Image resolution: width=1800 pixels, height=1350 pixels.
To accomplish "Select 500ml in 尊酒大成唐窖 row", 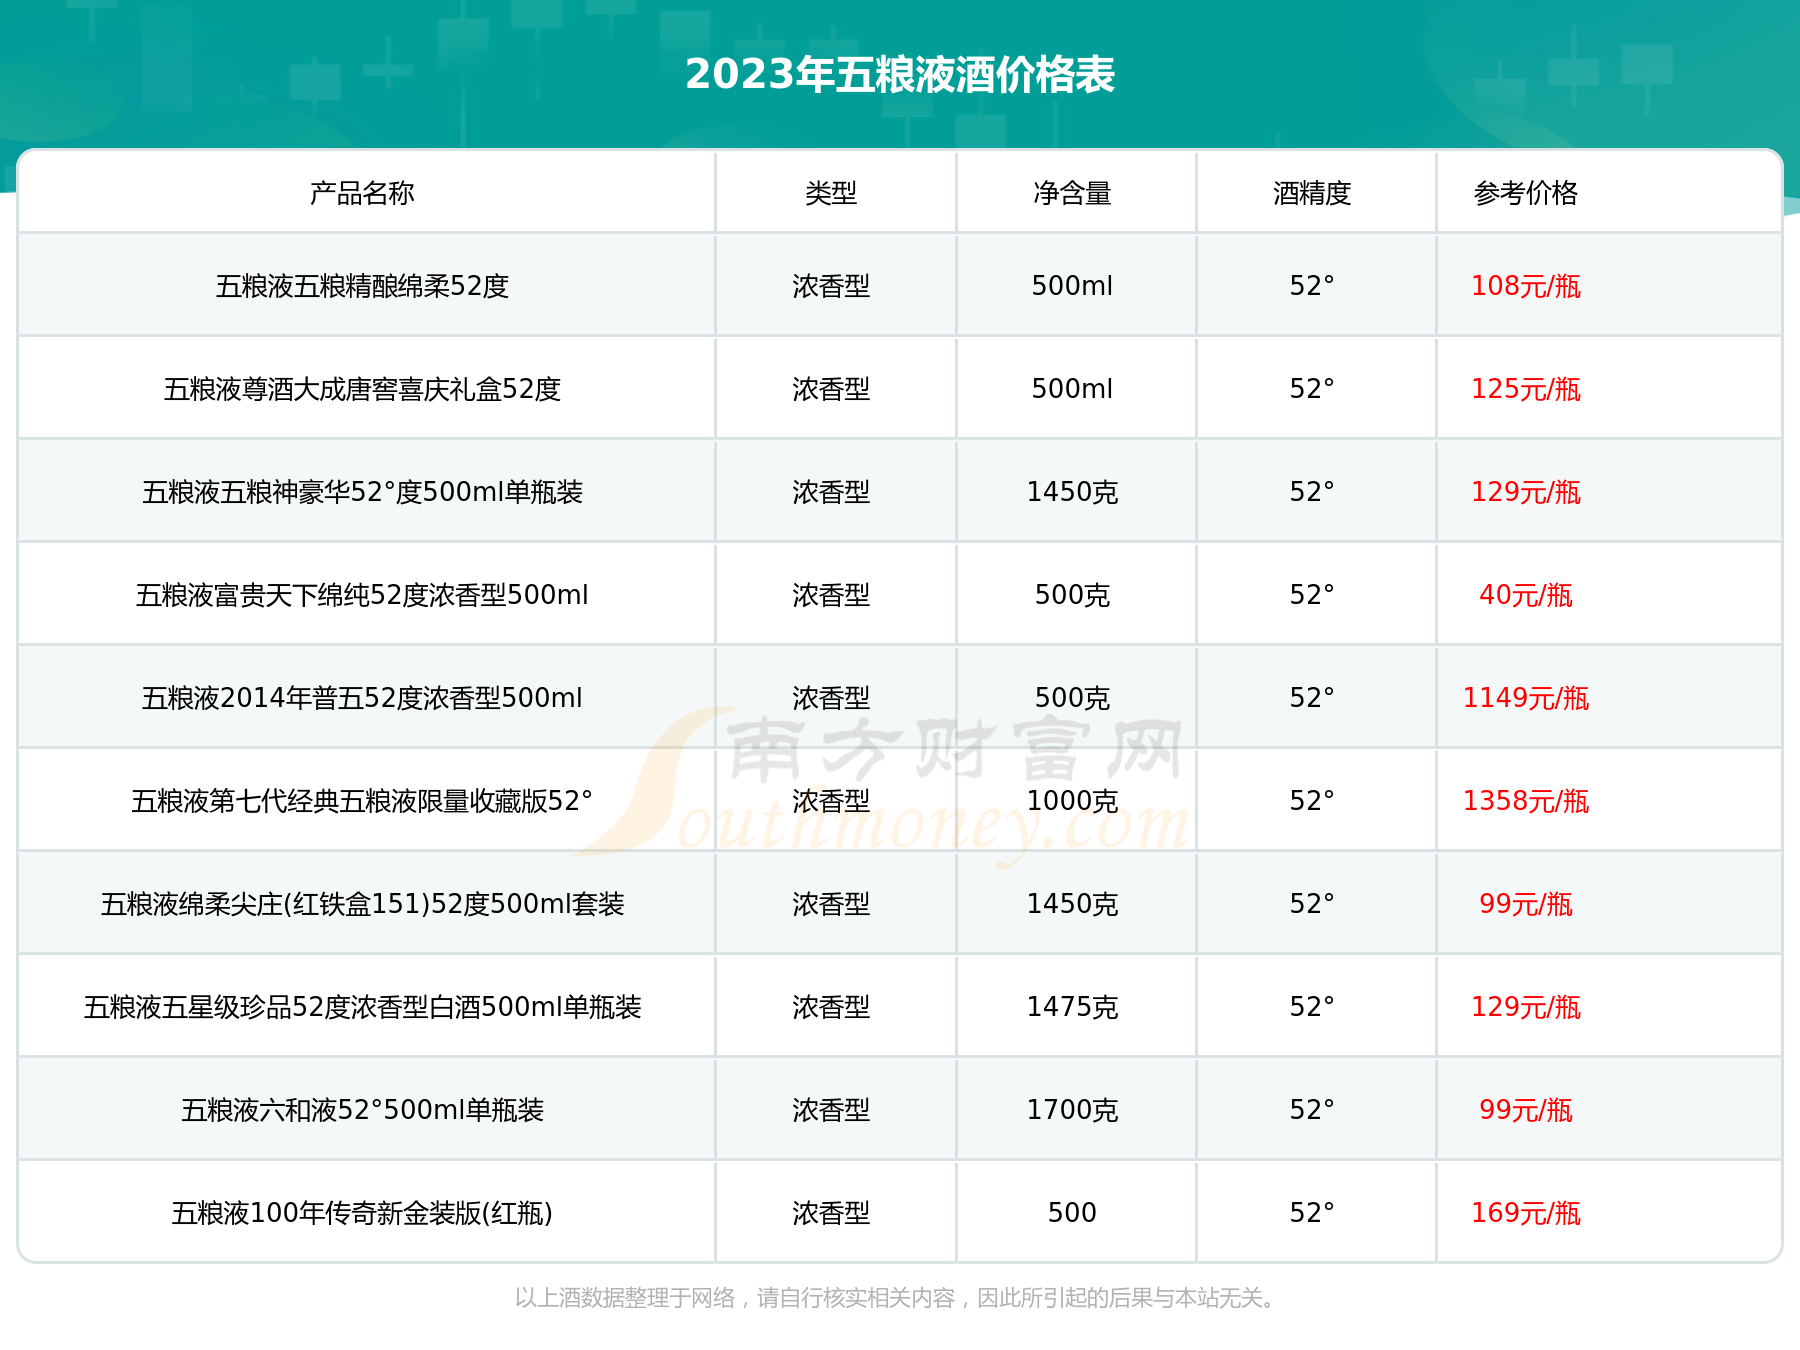I will pos(1072,389).
